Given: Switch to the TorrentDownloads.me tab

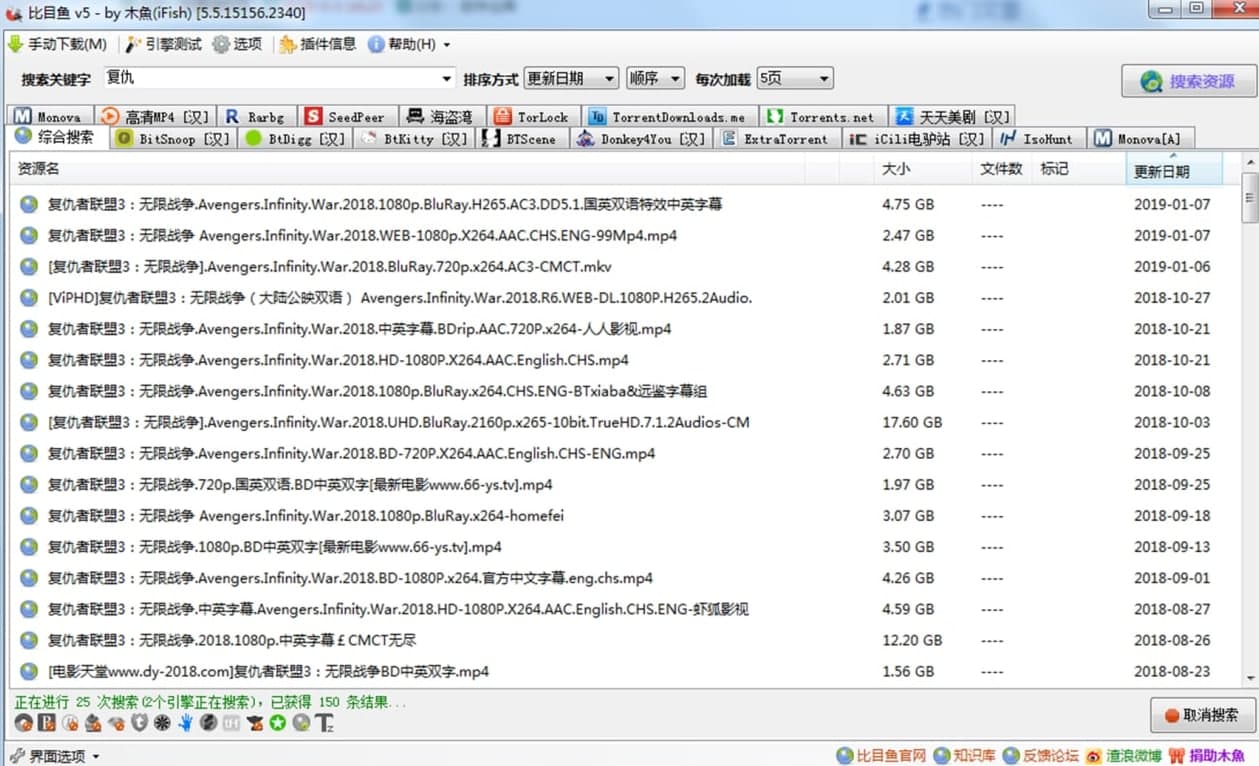Looking at the screenshot, I should tap(669, 116).
